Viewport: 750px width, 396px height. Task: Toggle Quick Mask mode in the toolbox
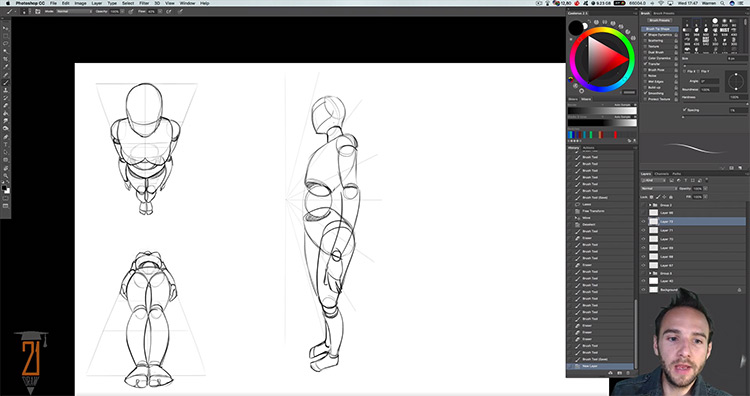6,198
